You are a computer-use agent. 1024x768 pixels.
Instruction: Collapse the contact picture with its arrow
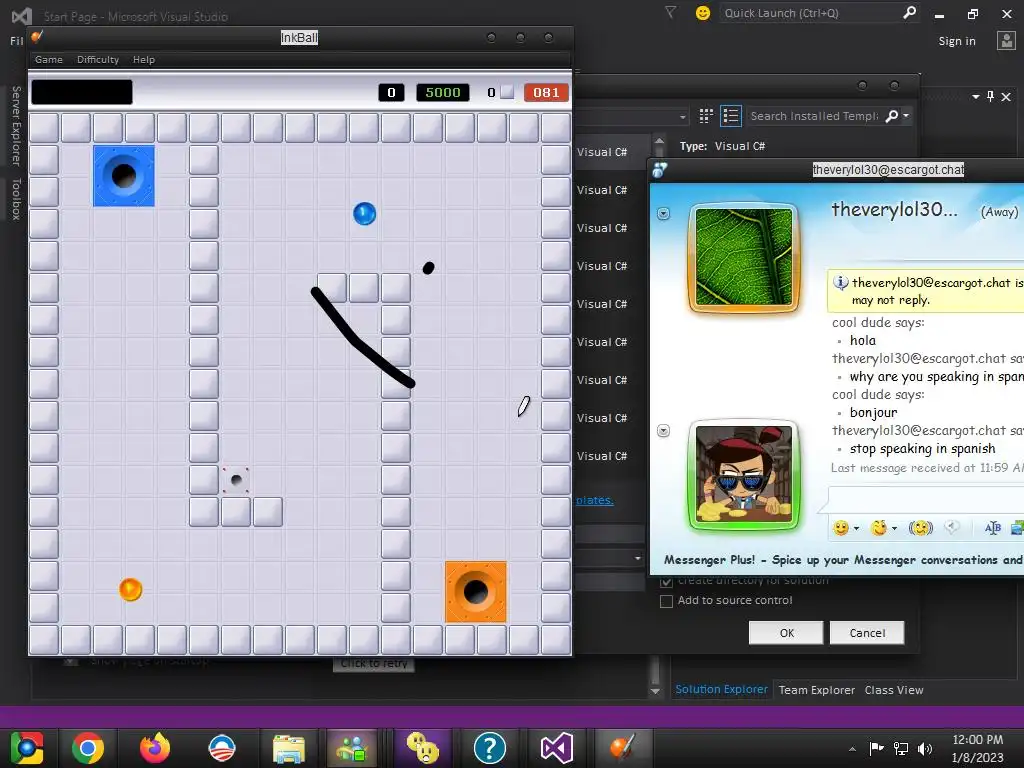664,214
